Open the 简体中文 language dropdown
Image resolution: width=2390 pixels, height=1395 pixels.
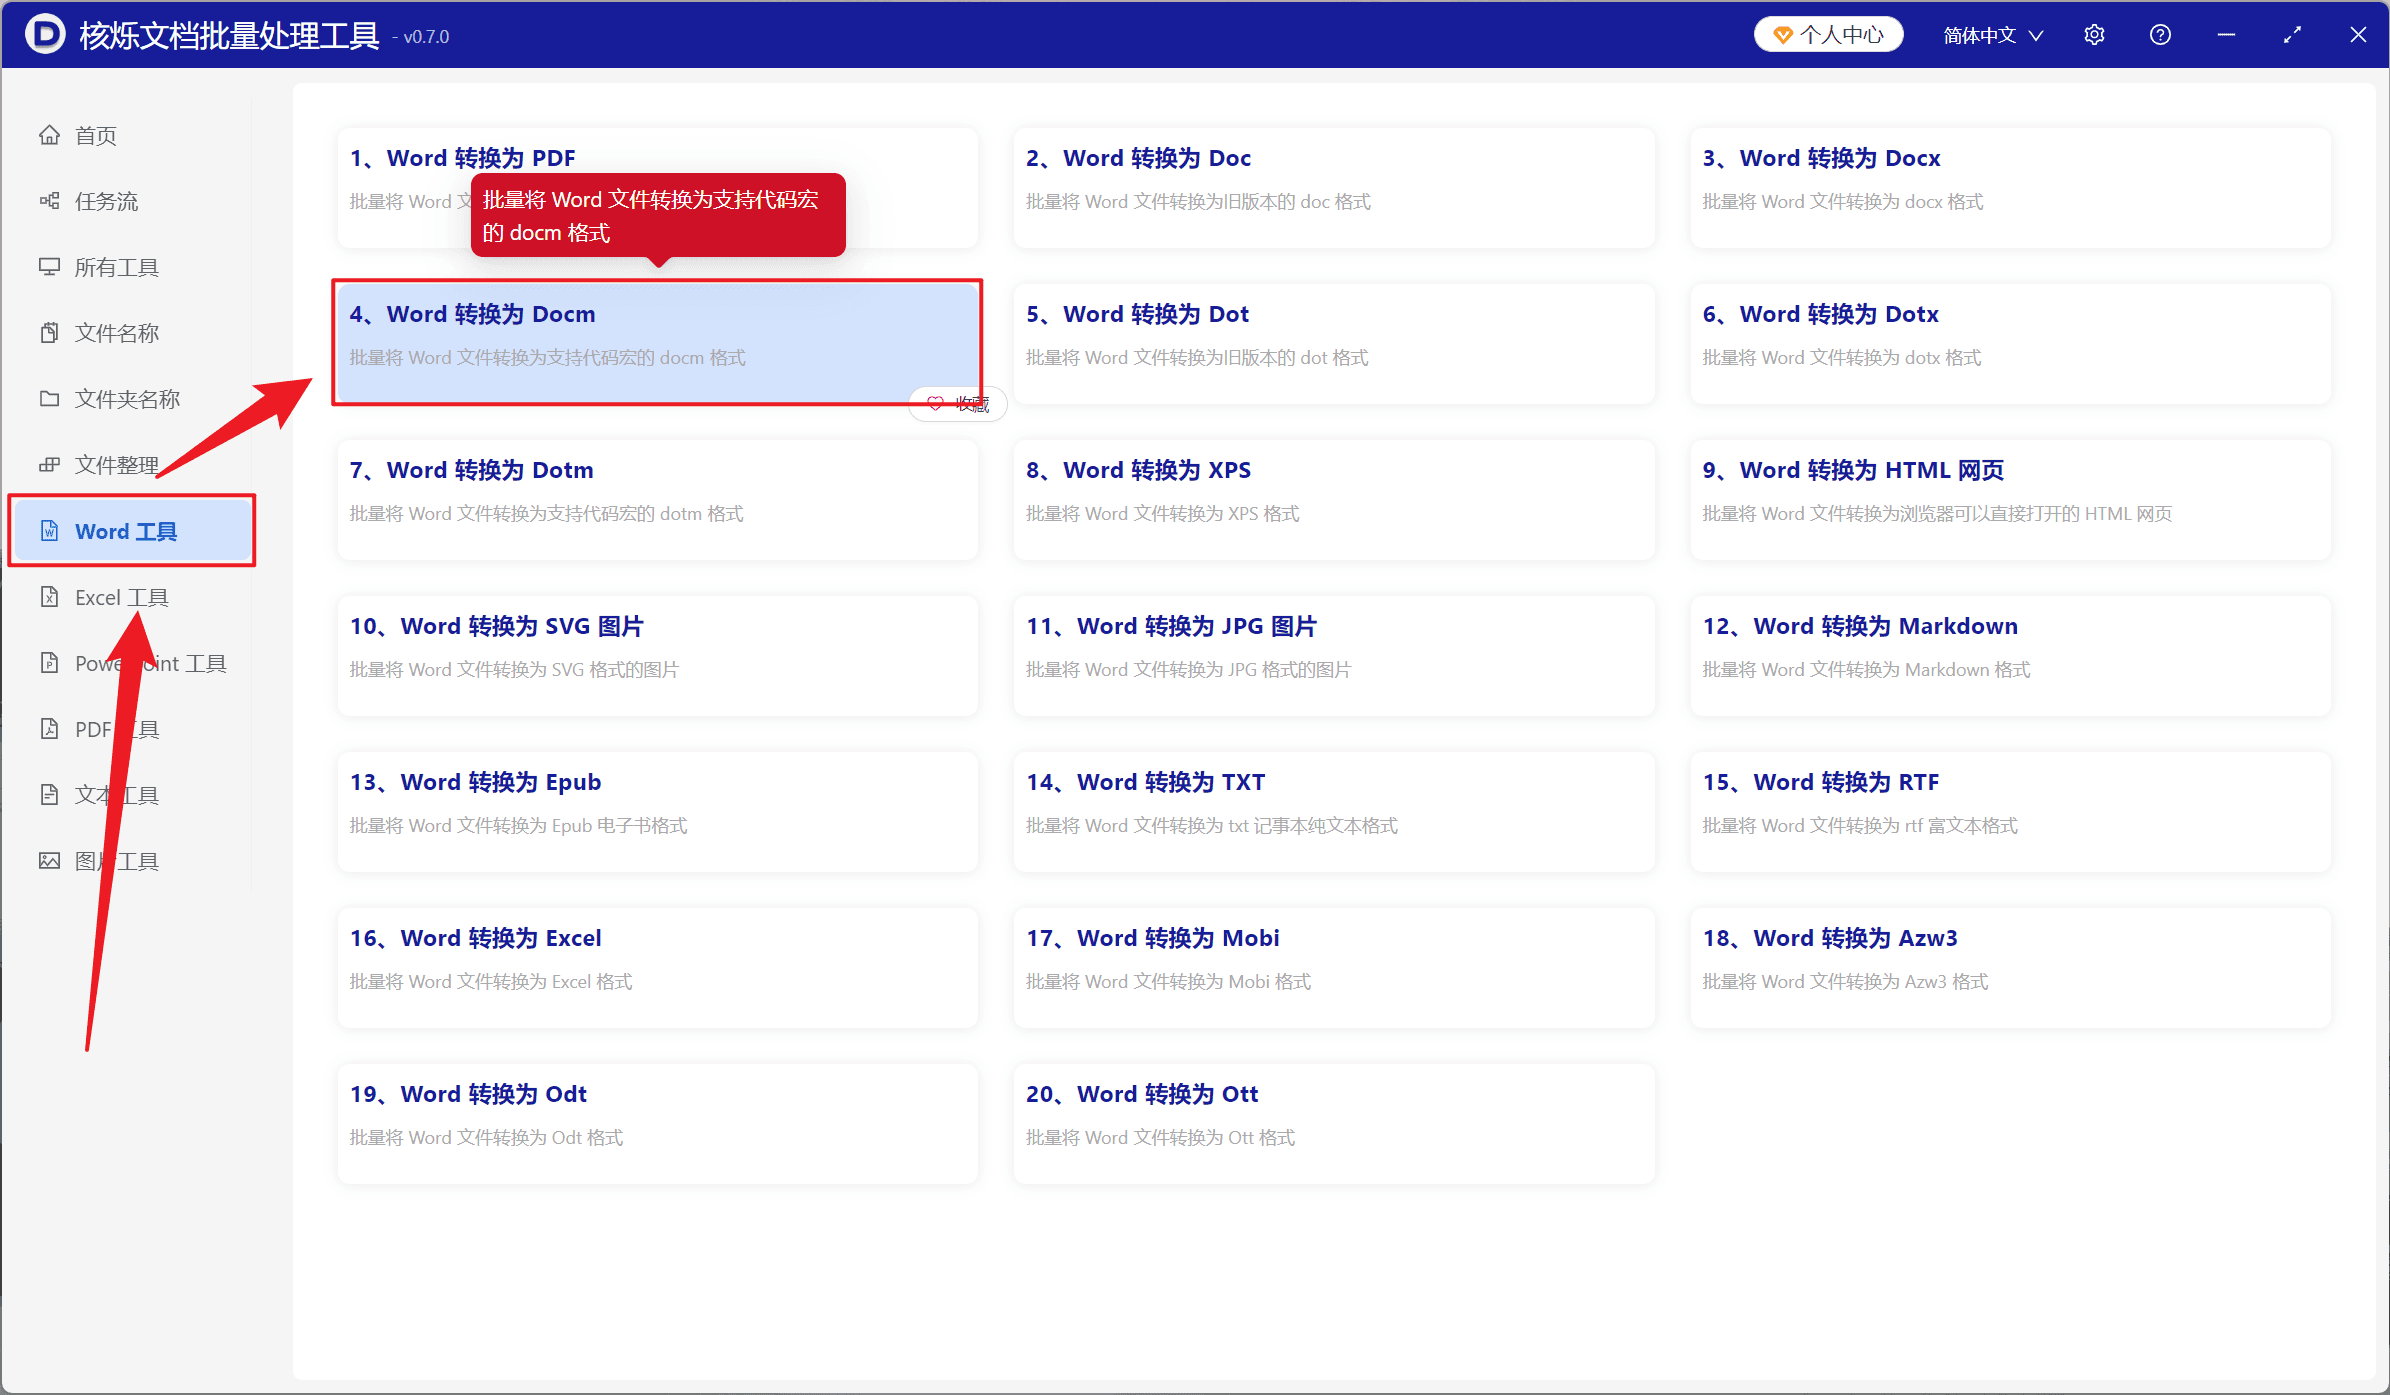pos(1992,35)
